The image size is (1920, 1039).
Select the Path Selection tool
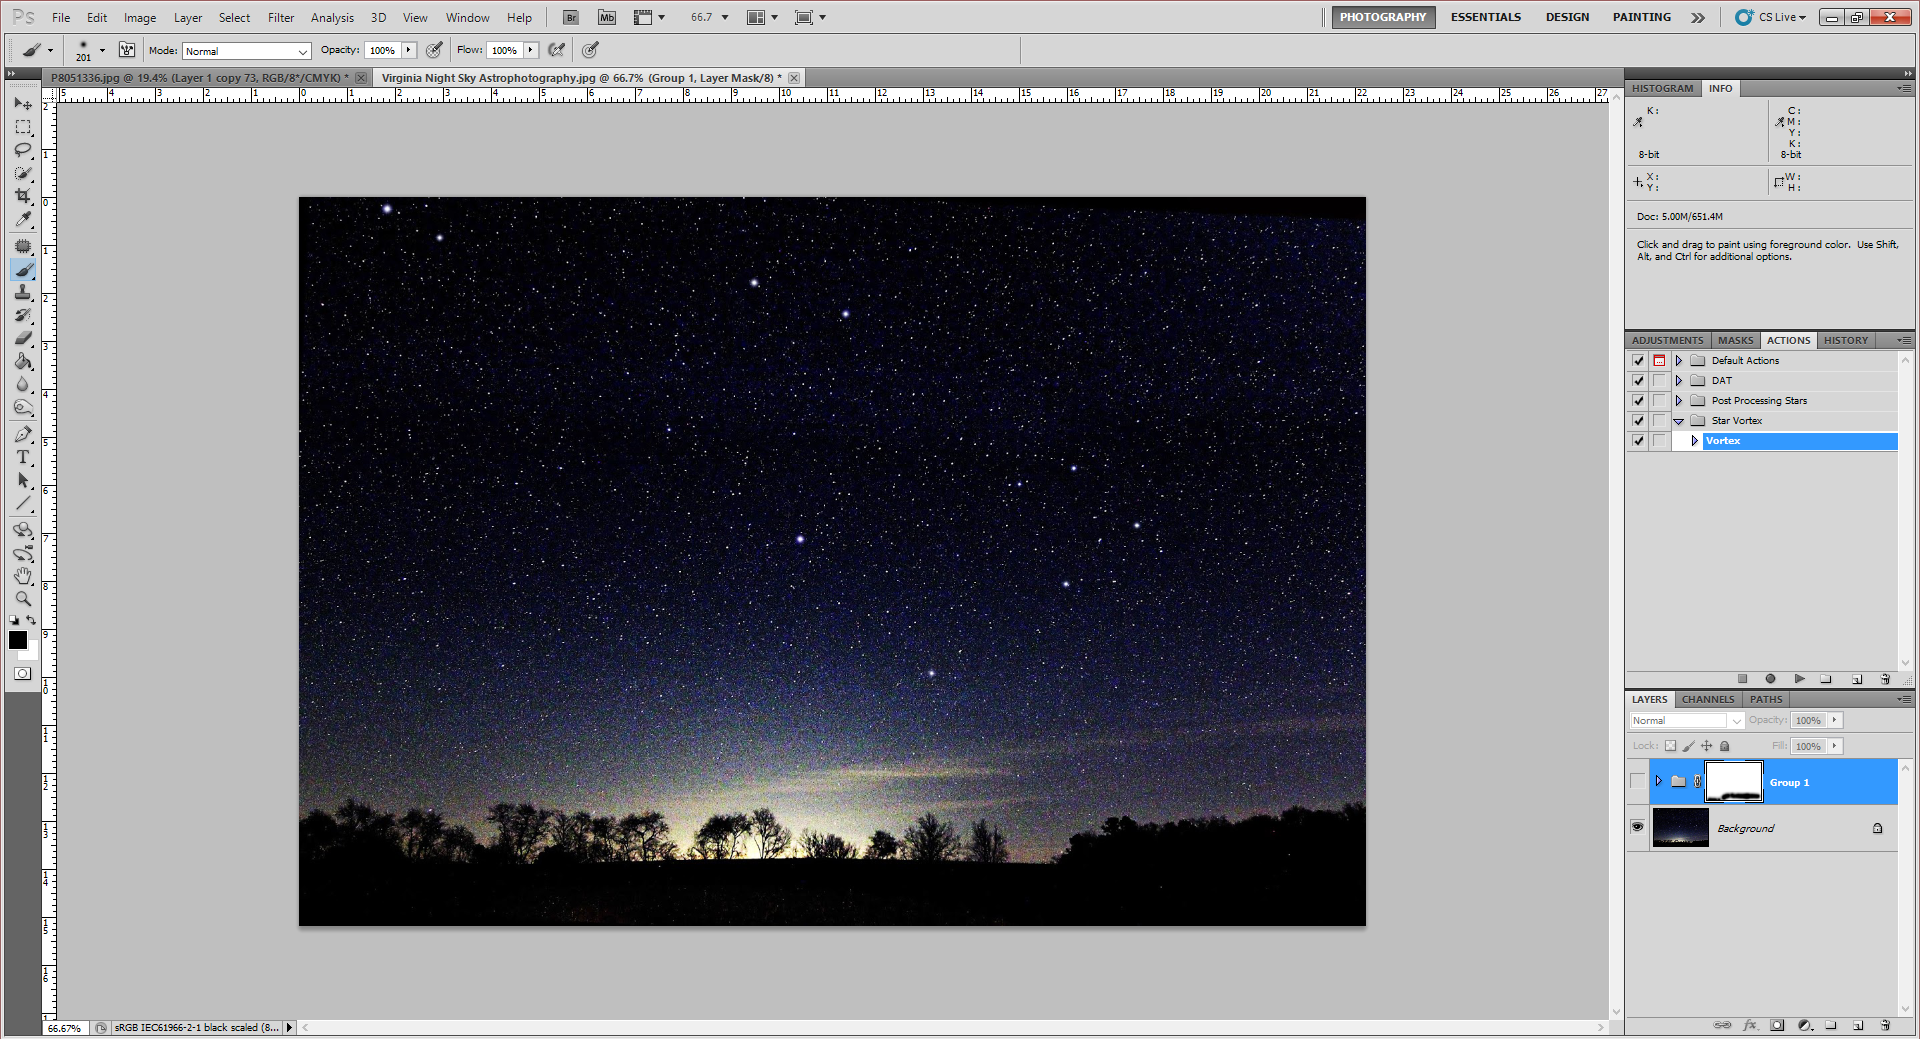(x=23, y=480)
